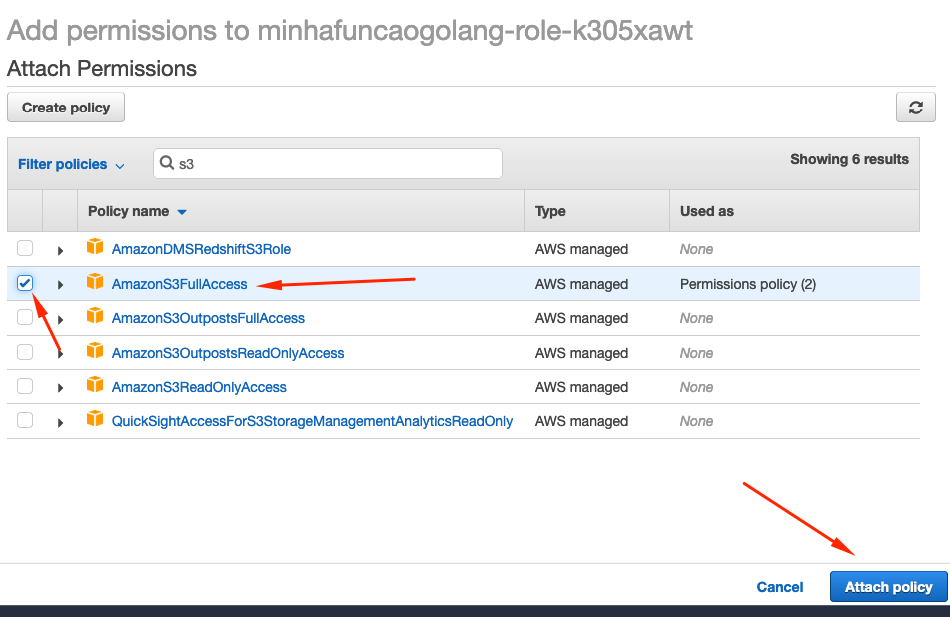Screen dimensions: 950x620
Task: Click the policy icon beside AmazonS3OutpostsReadOnlyAccess
Action: point(95,352)
